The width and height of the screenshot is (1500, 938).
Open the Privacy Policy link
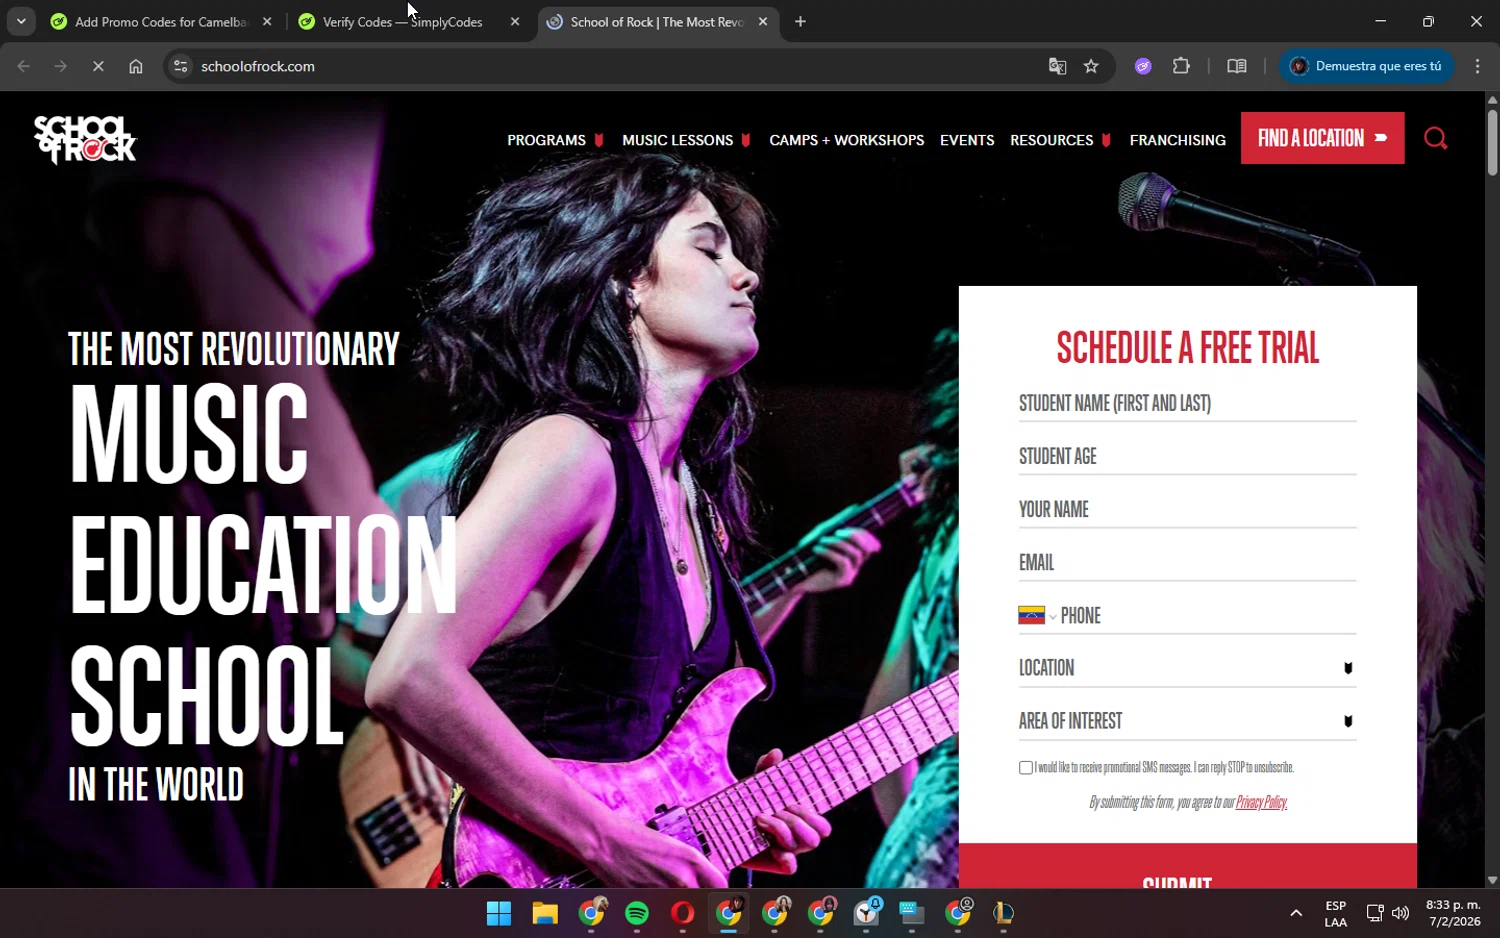1261,802
